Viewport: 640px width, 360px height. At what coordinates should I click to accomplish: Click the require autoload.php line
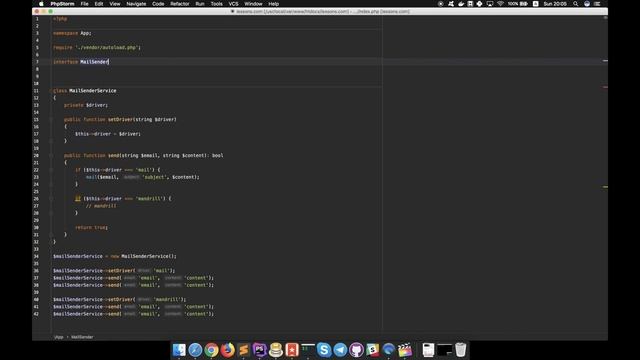click(x=97, y=47)
